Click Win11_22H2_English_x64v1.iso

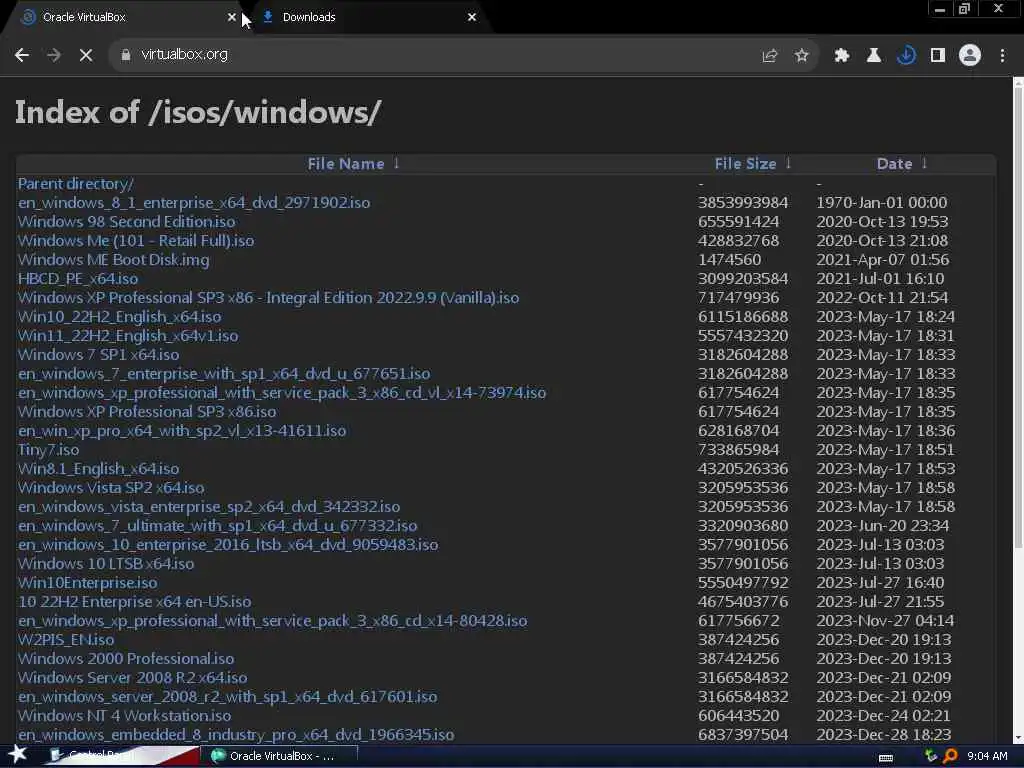tap(128, 336)
